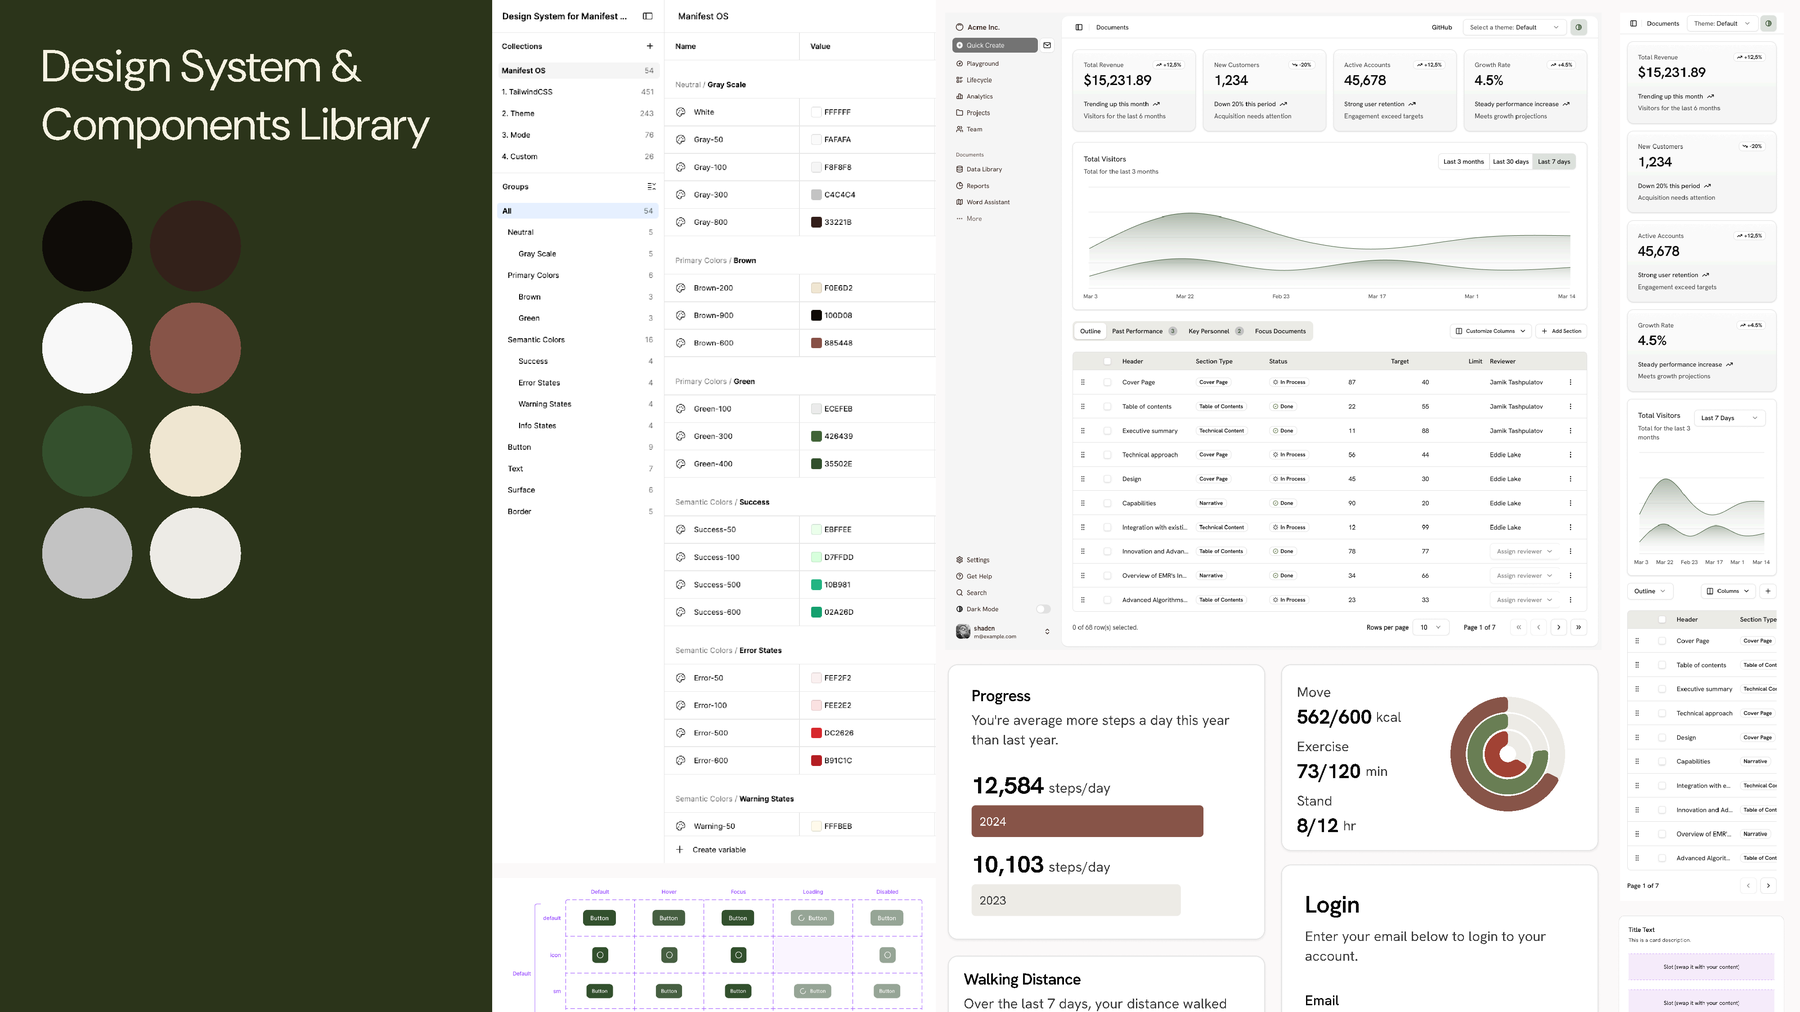Screen dimensions: 1800x1012
Task: Select the Gray Scale group
Action: pos(580,254)
